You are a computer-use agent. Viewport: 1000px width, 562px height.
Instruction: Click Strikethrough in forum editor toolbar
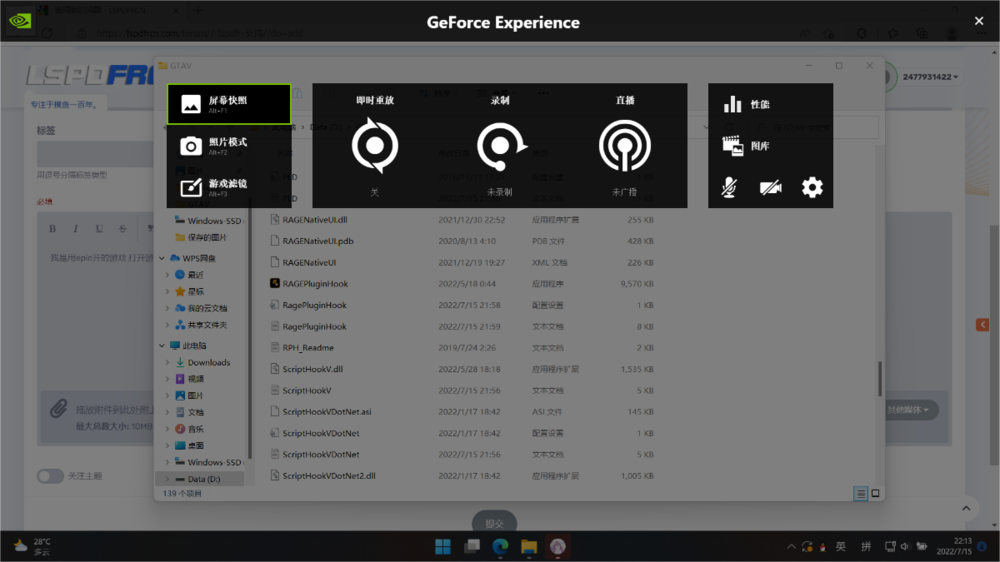pos(122,228)
